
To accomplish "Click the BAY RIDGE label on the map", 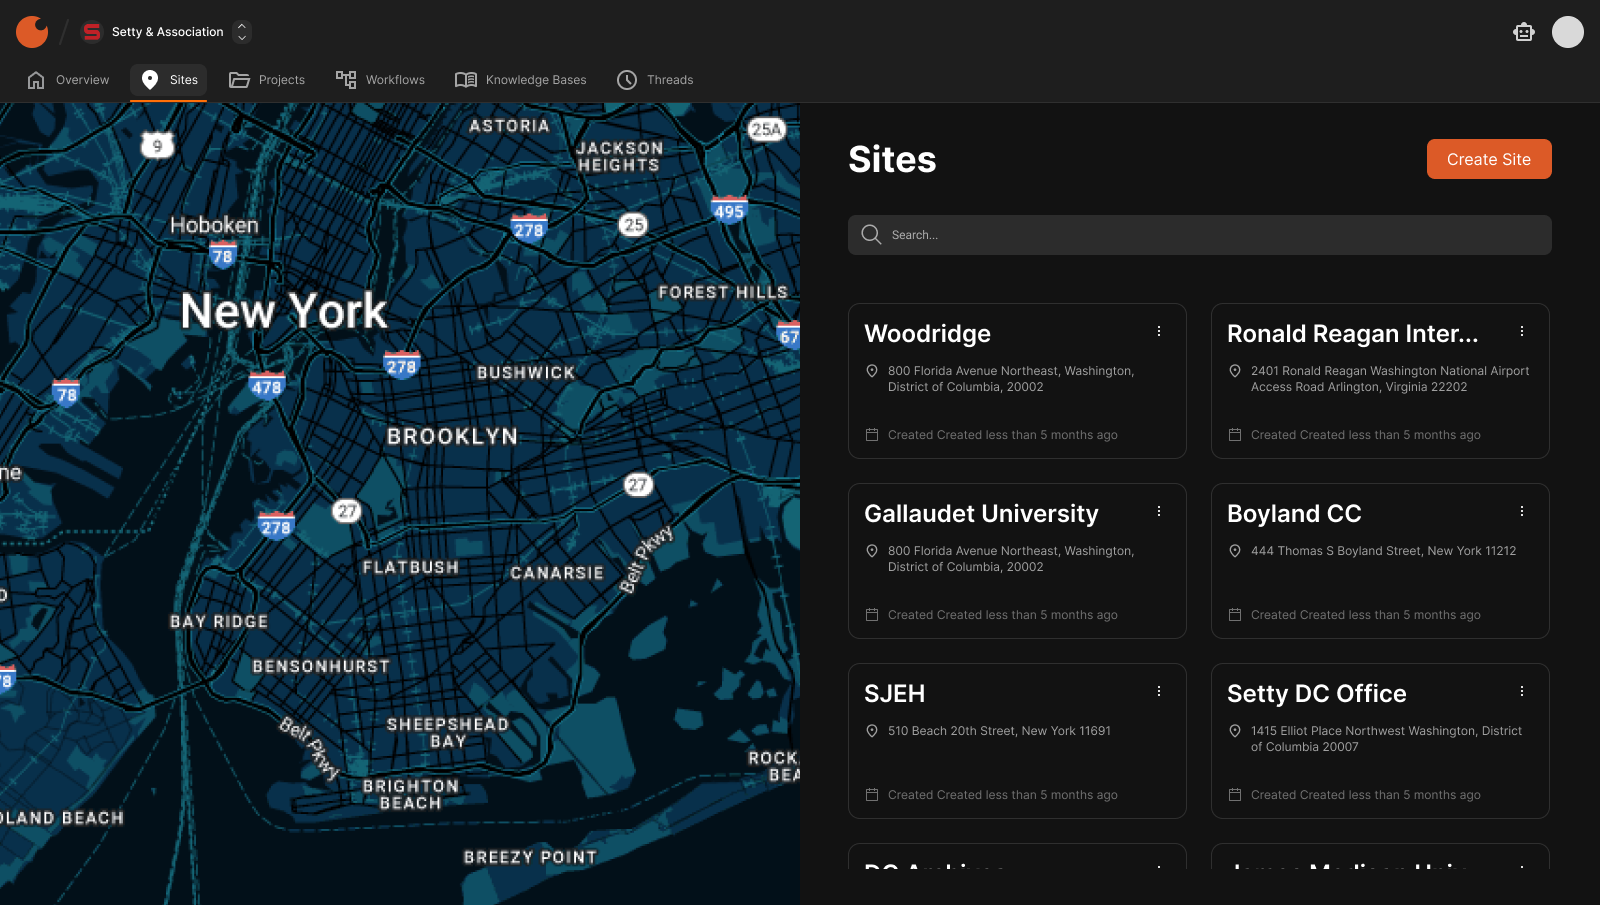I will pos(219,621).
